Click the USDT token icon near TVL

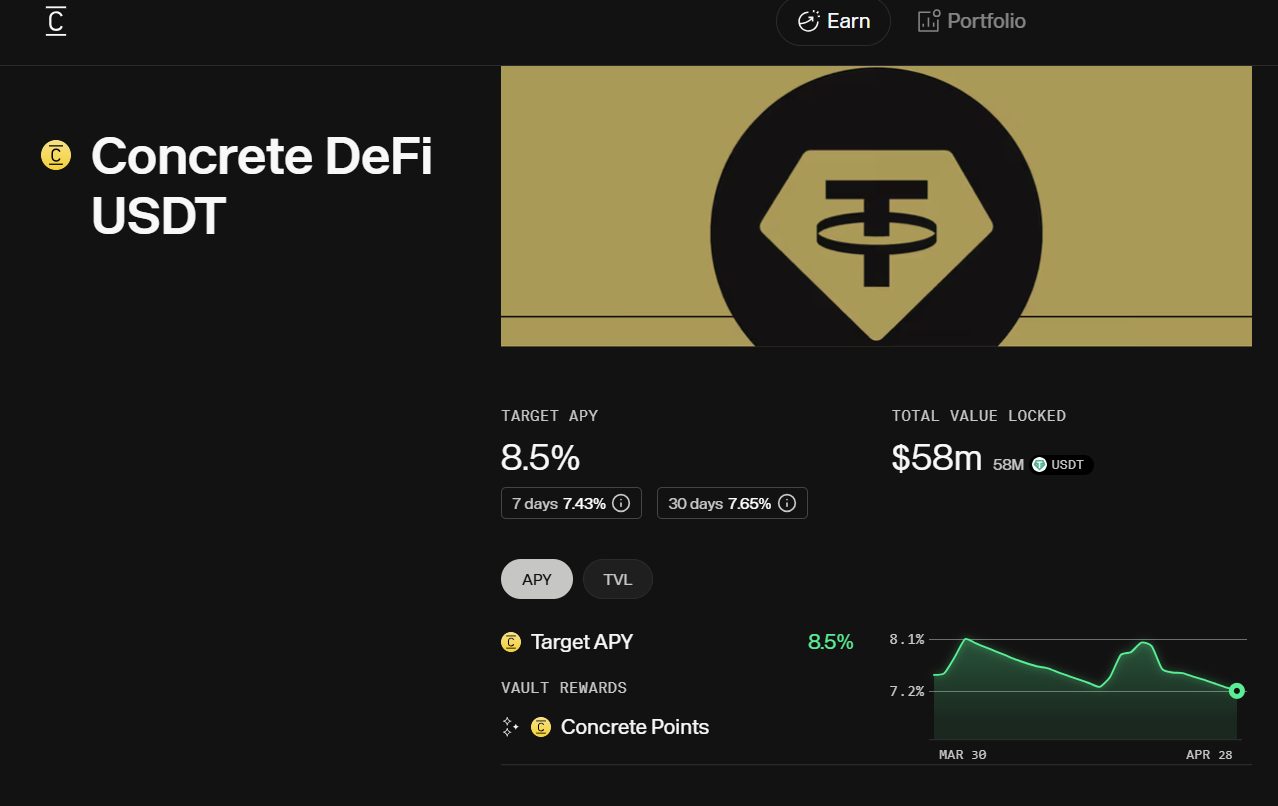point(1040,464)
